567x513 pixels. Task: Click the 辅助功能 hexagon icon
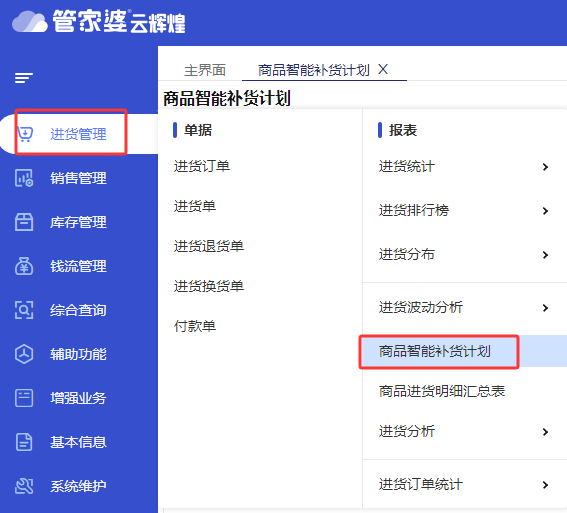(x=24, y=354)
